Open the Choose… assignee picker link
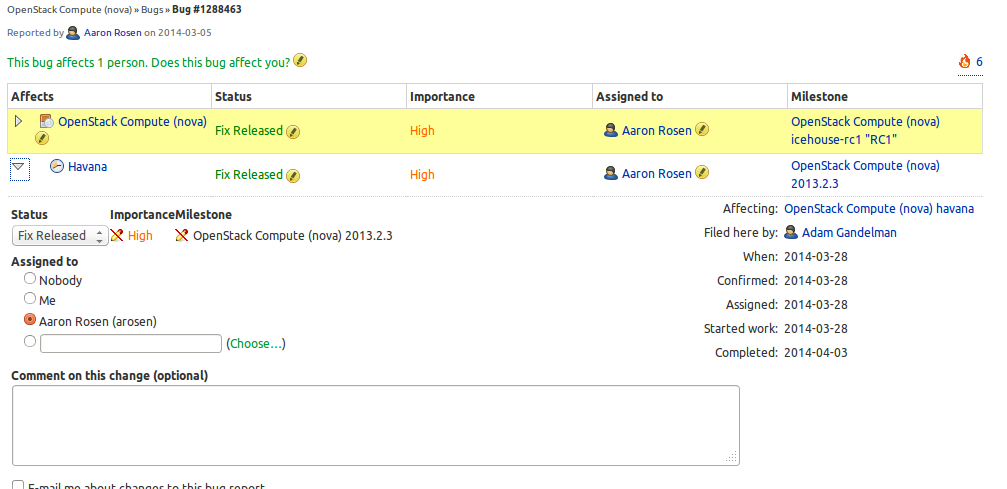This screenshot has height=489, width=1007. pyautogui.click(x=256, y=343)
